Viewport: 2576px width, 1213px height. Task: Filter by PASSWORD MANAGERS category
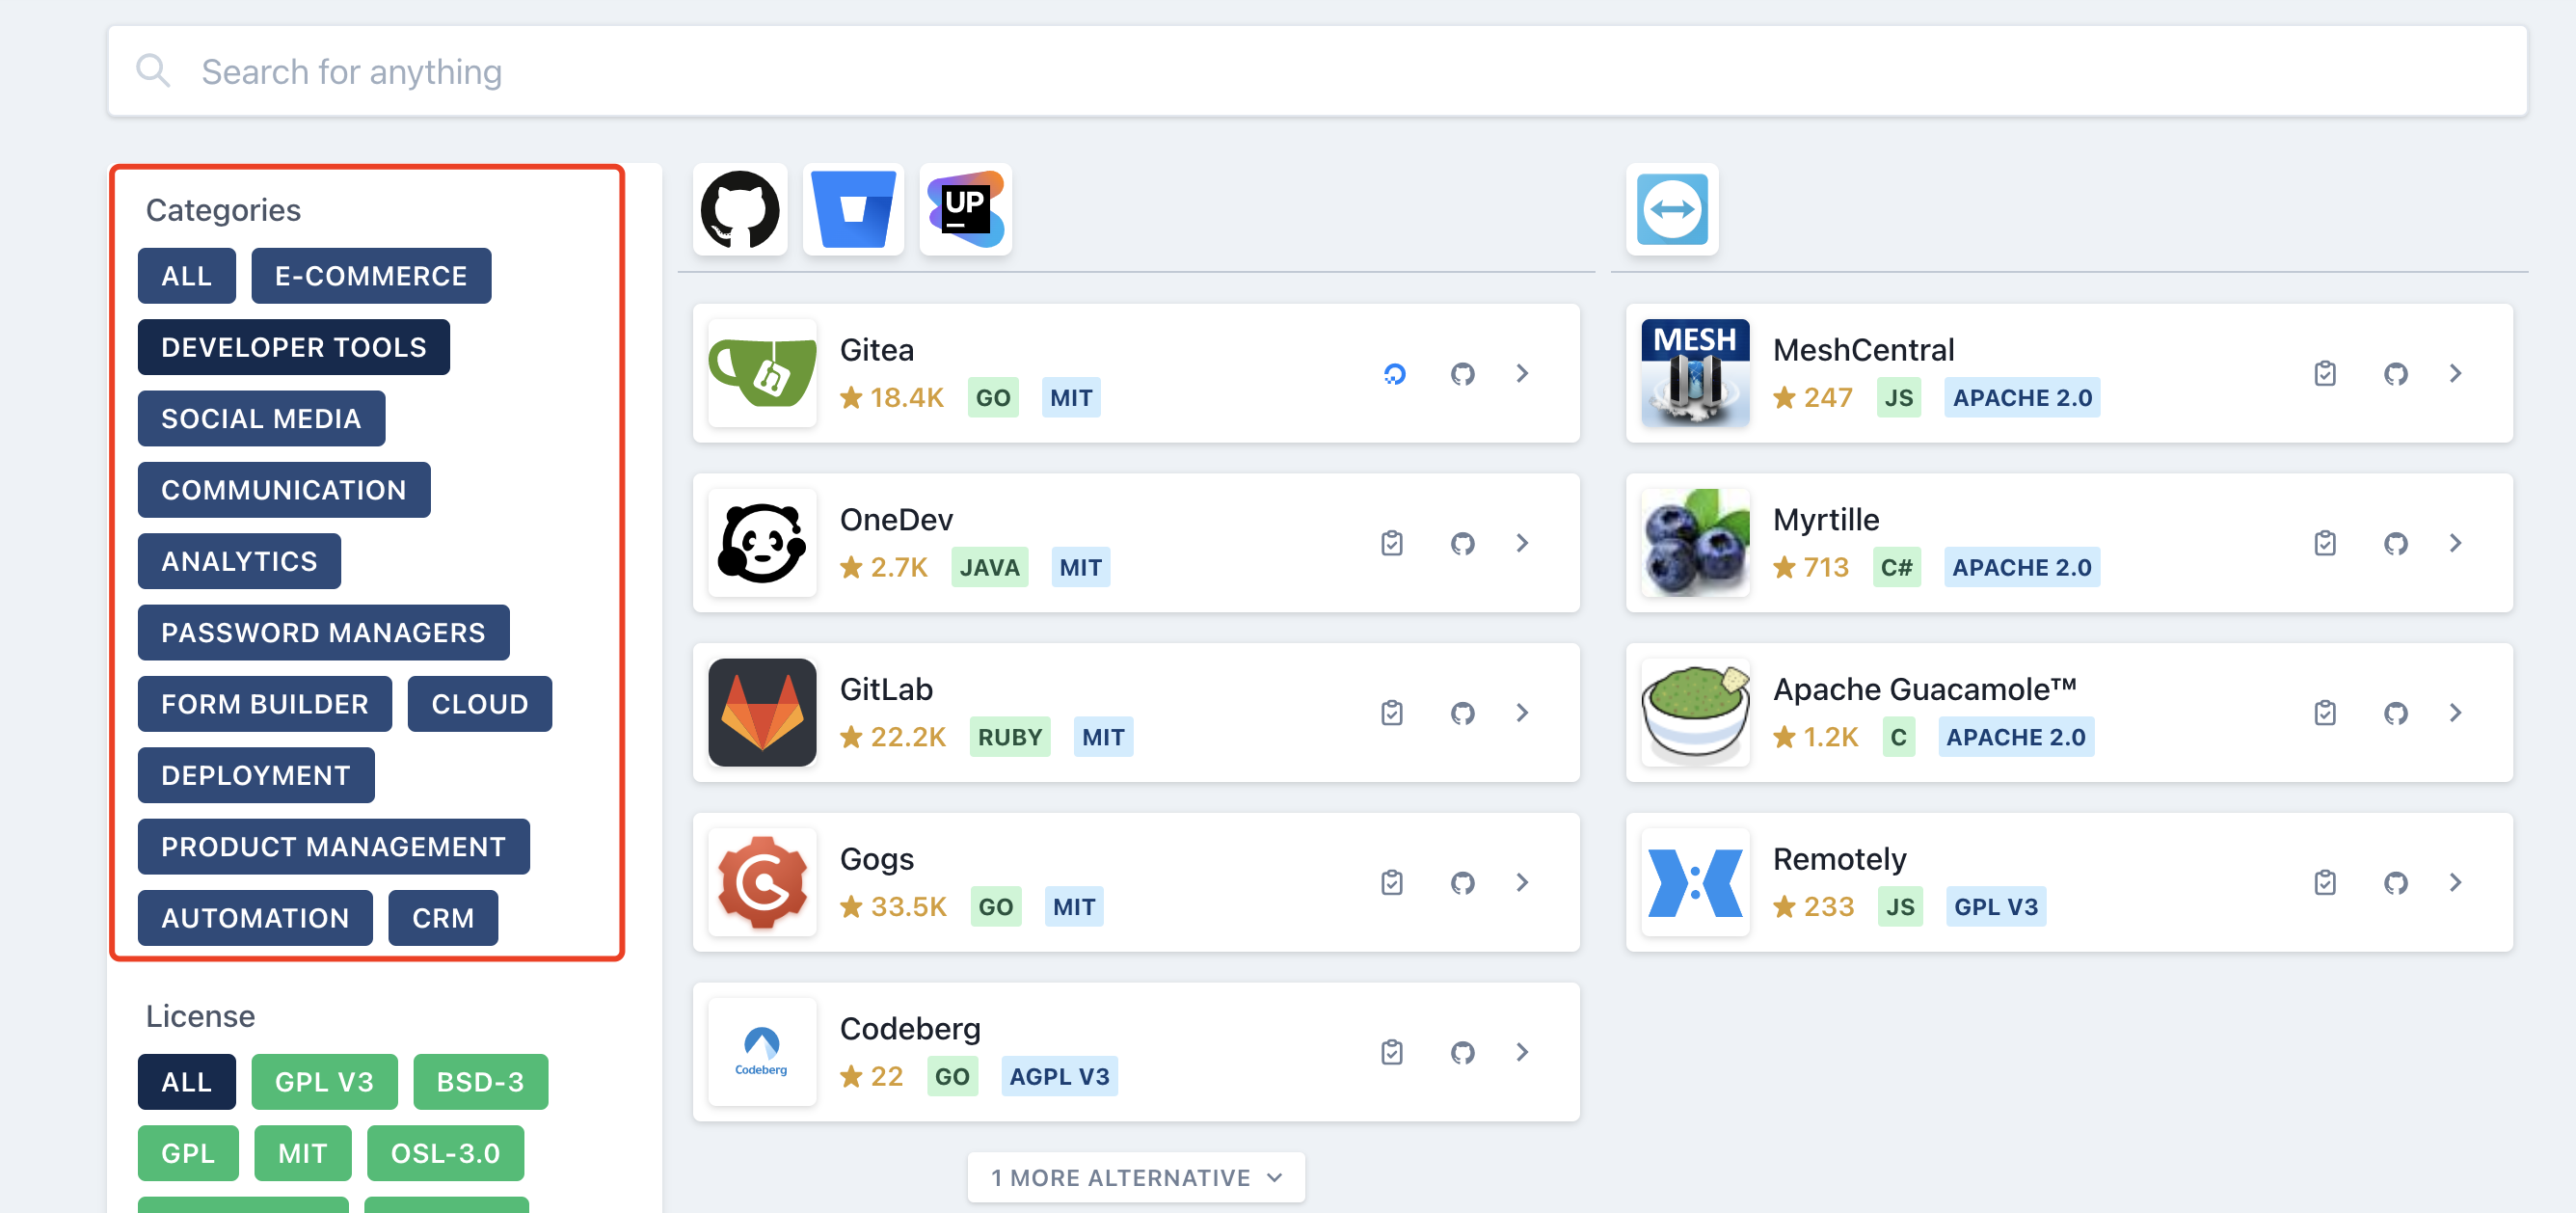323,633
